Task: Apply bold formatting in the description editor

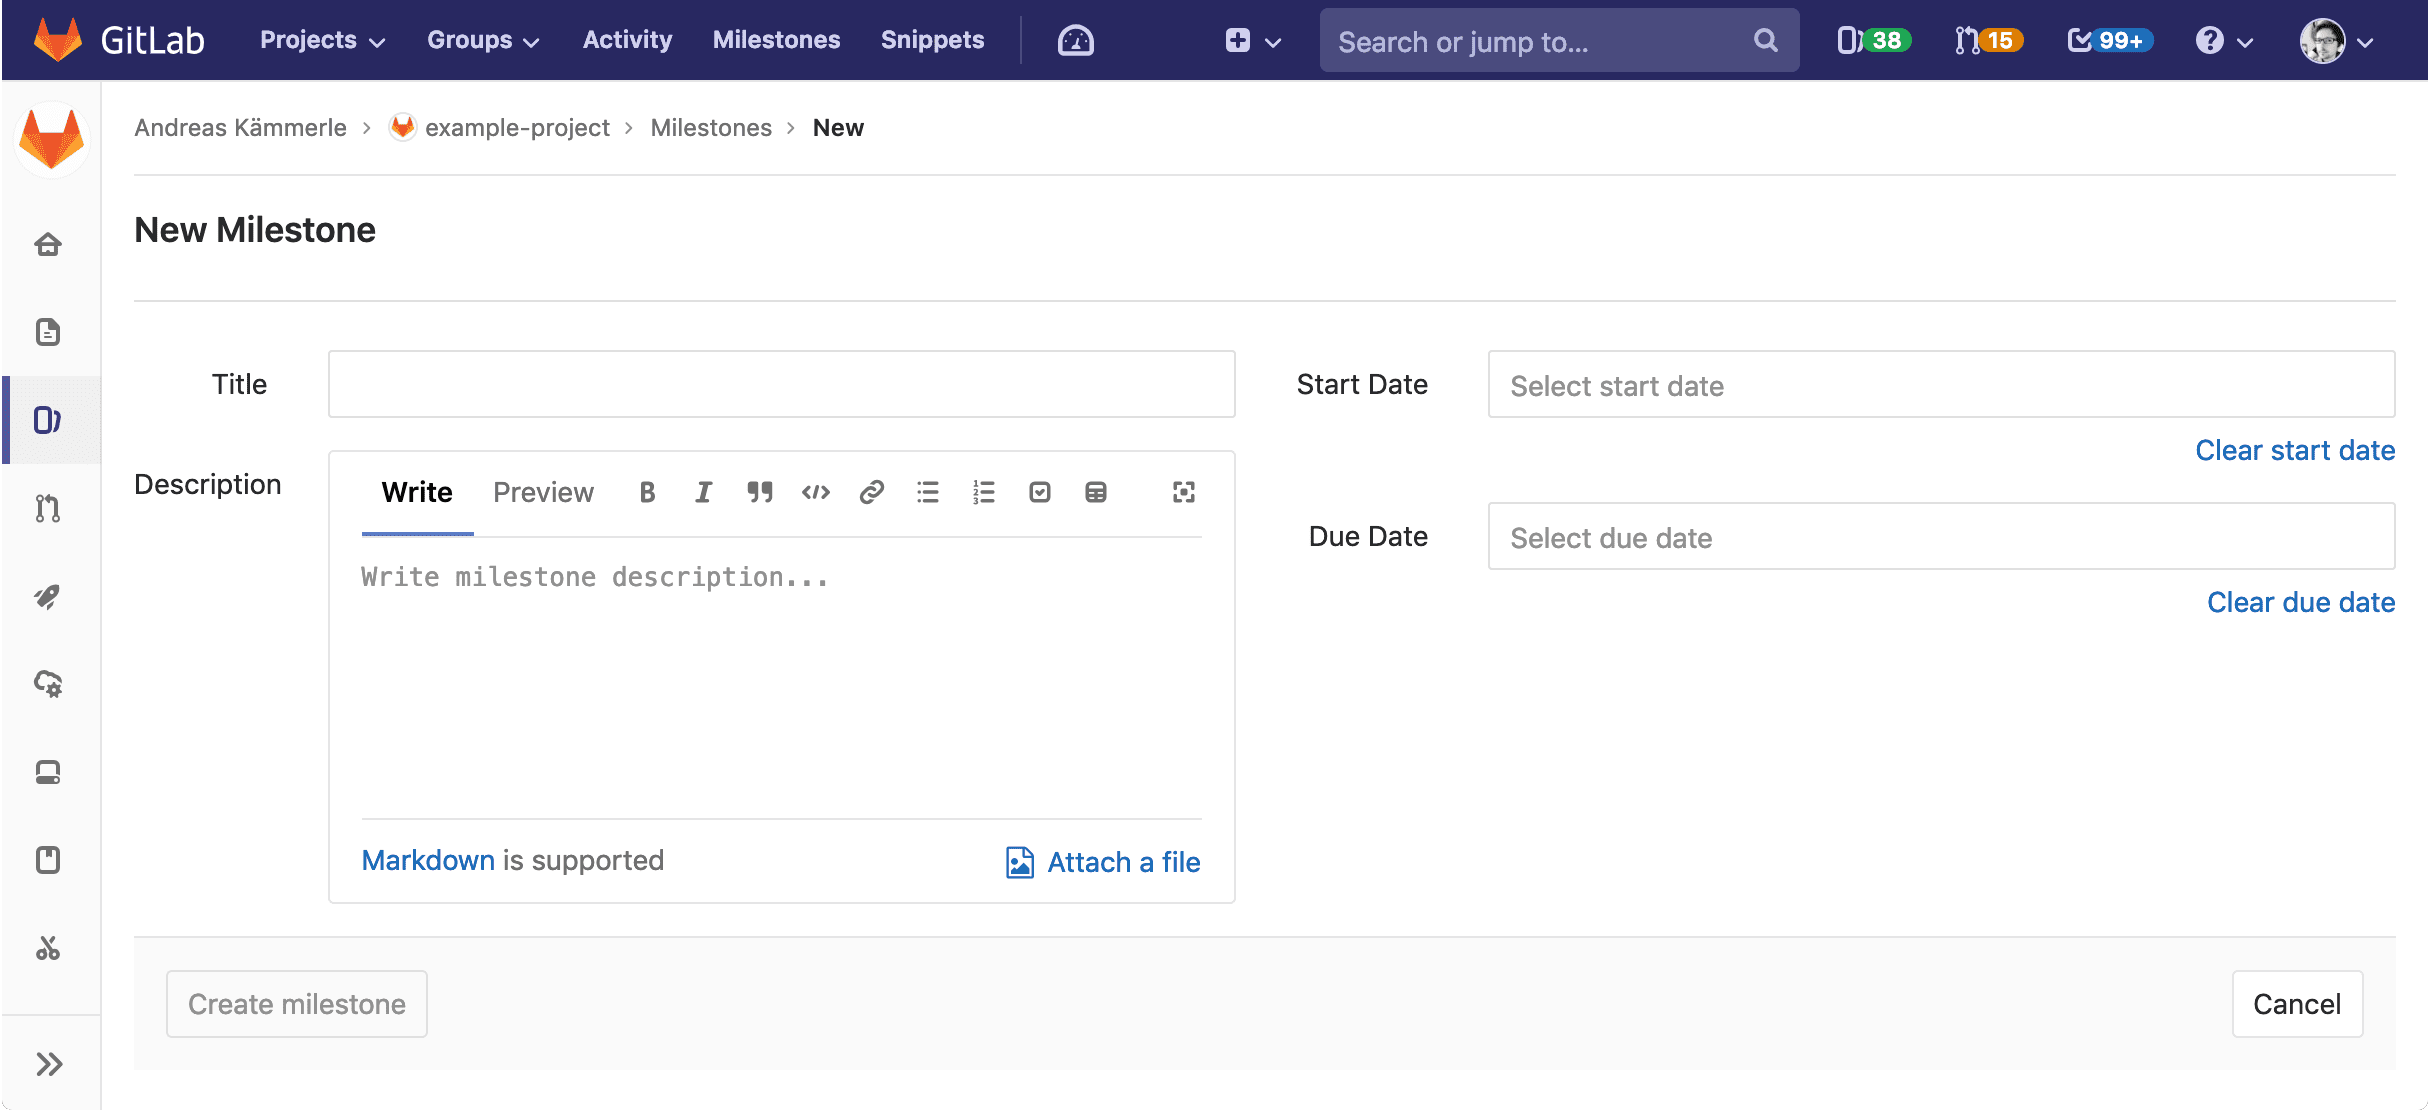Action: [x=647, y=492]
